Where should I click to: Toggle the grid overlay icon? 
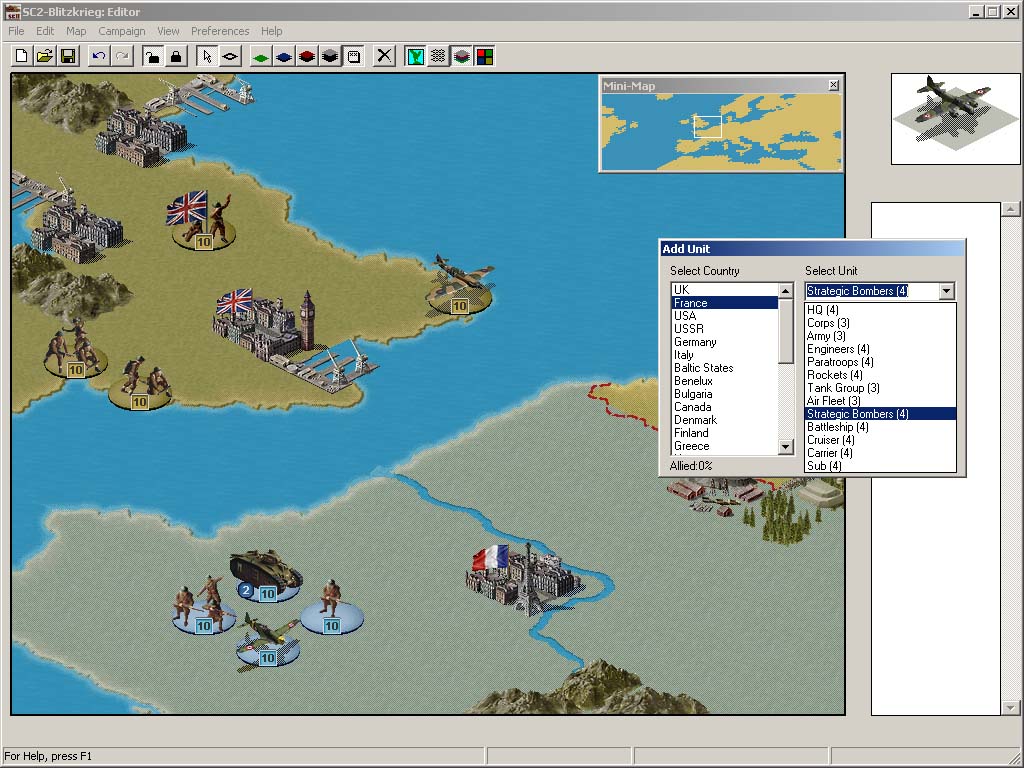438,56
